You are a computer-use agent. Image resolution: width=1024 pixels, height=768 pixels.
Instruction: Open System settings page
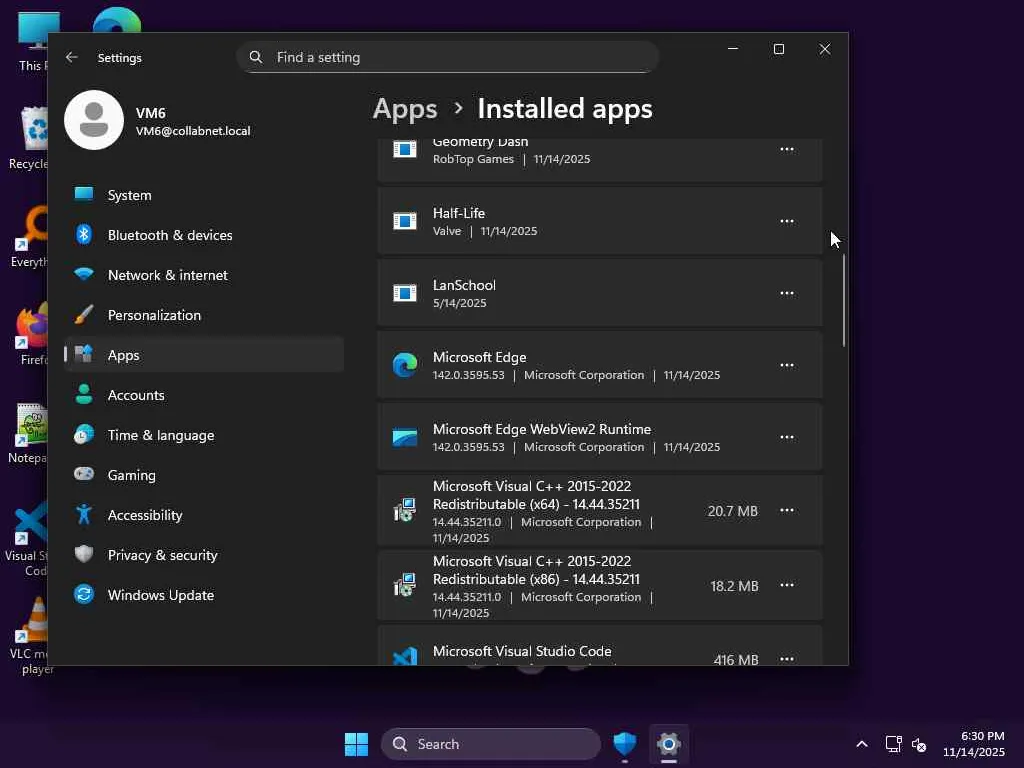pos(204,195)
